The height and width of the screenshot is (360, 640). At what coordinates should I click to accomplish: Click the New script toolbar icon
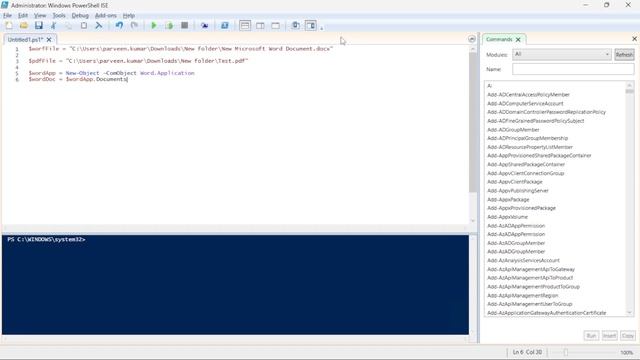click(x=9, y=25)
